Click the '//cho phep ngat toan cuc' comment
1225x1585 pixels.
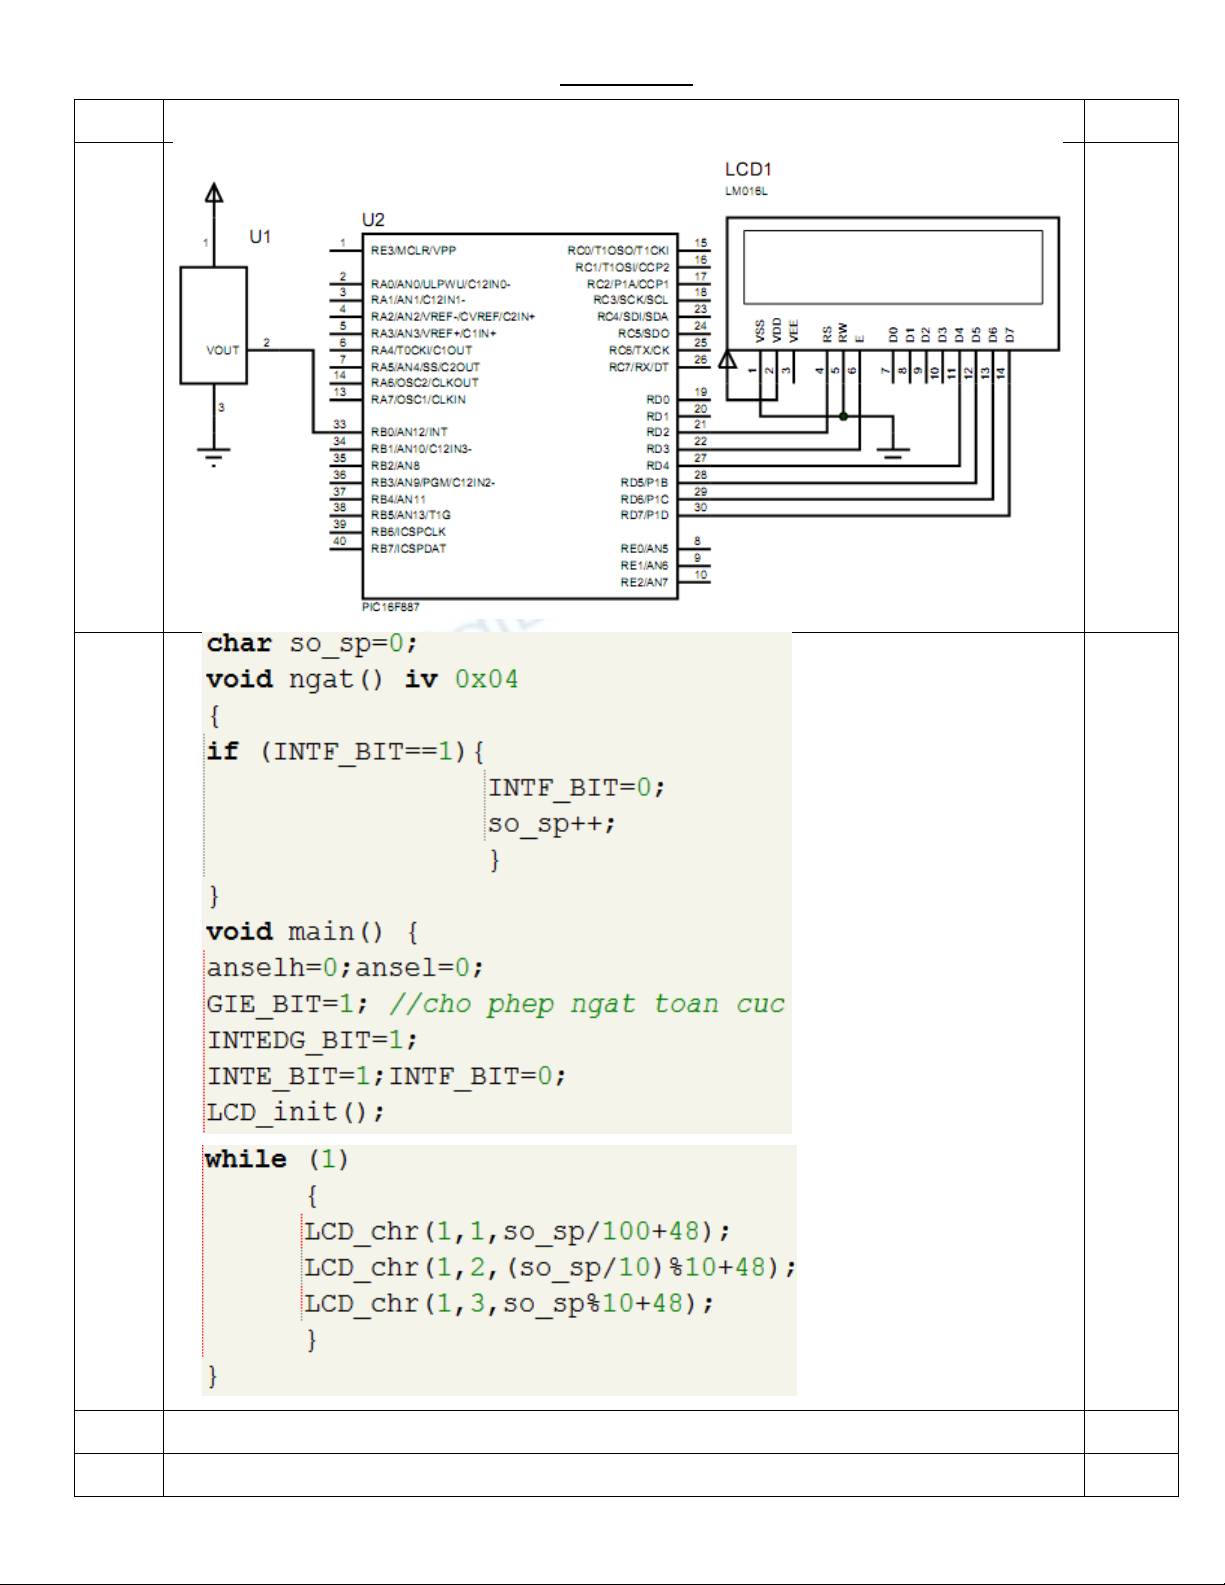[587, 1003]
